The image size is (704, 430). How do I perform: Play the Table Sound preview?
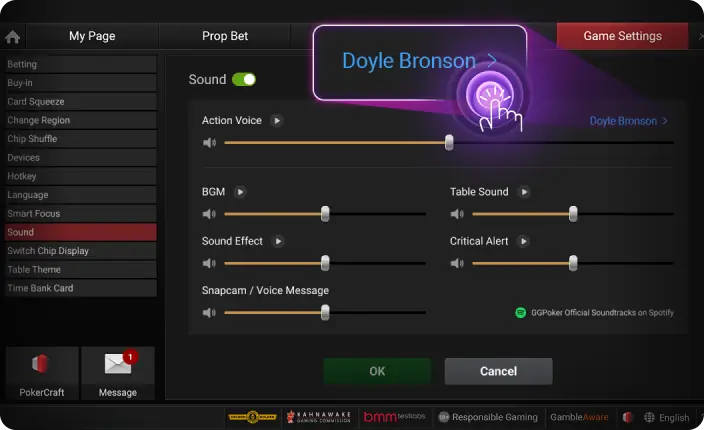524,192
